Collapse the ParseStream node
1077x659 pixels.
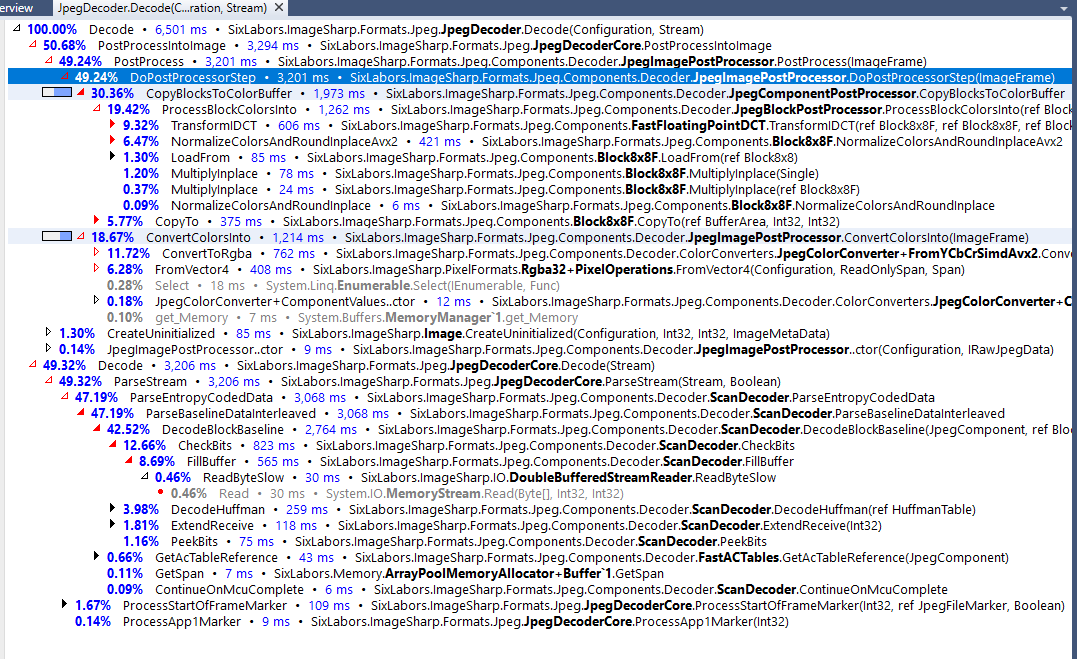pos(48,380)
